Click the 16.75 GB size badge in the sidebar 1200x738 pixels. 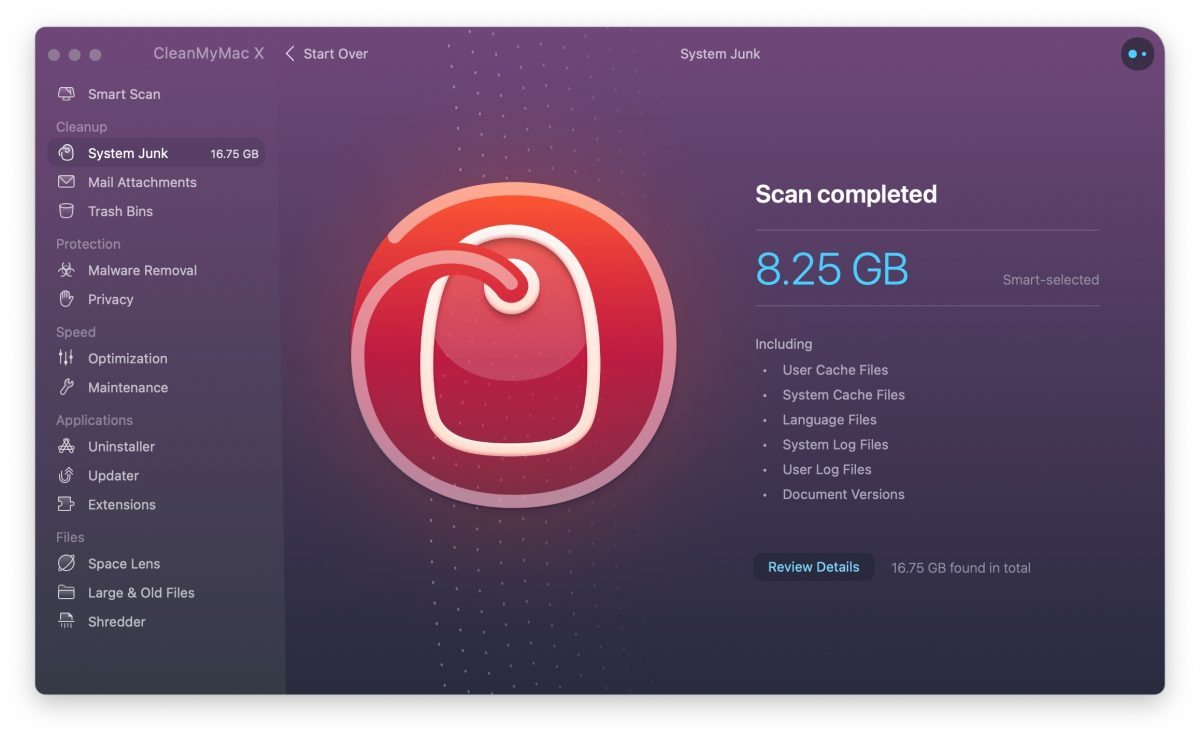[234, 154]
